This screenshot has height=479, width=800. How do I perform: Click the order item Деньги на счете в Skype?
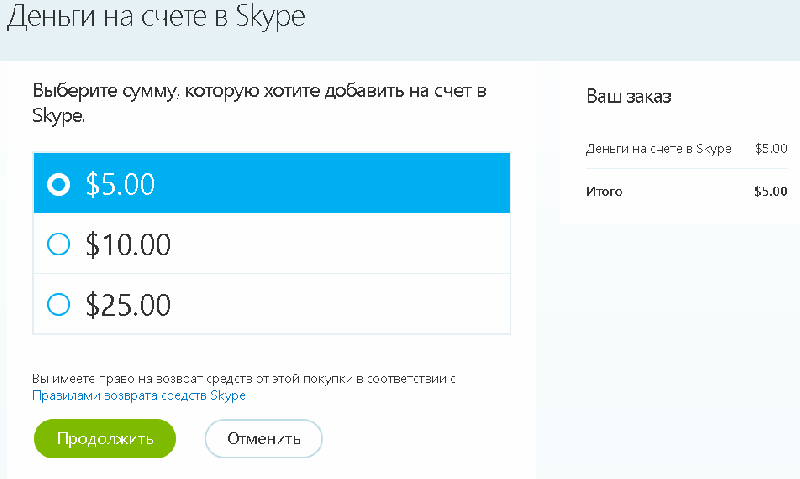(x=658, y=149)
